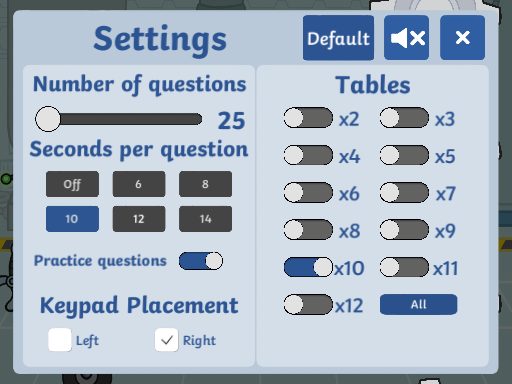Turn on the x8 table switch
This screenshot has height=384, width=512.
(x=308, y=230)
